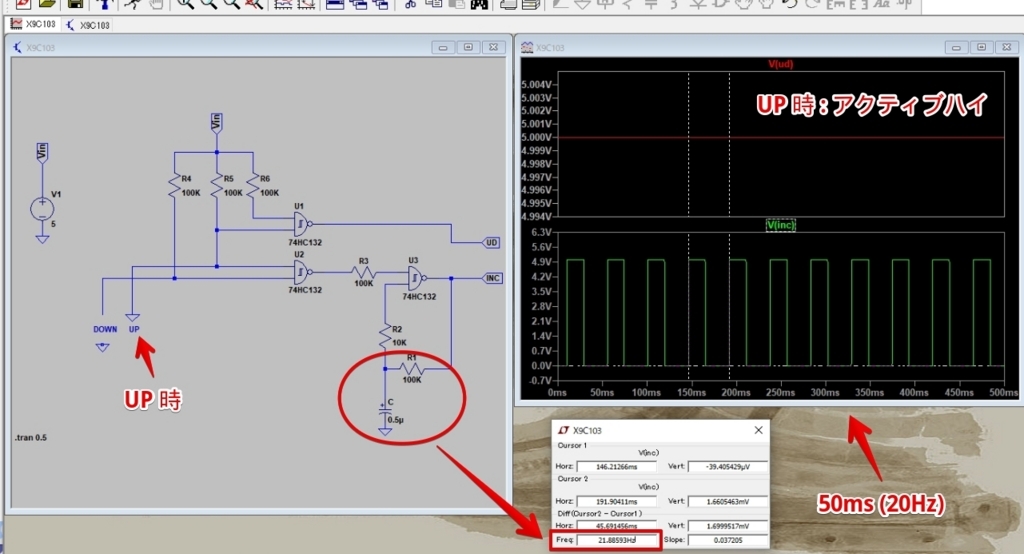Viewport: 1024px width, 554px height.
Task: Pick the .op SPICE directive icon
Action: pyautogui.click(x=904, y=3)
